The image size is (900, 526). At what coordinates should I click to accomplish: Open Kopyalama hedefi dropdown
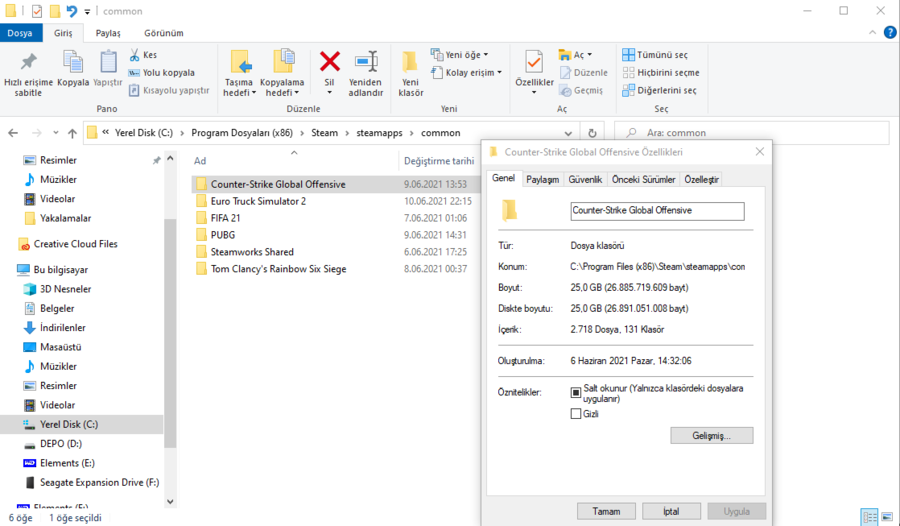point(282,74)
